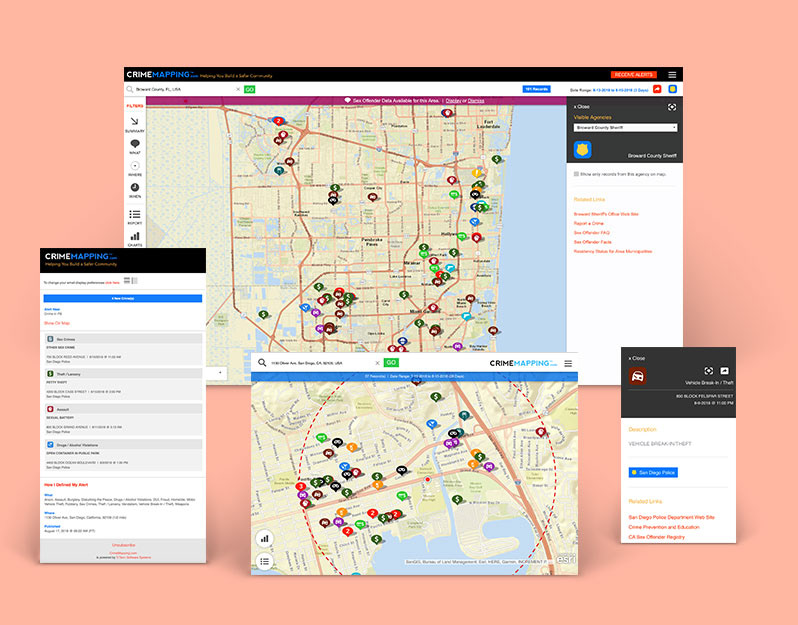This screenshot has height=625, width=798.
Task: Select list view in the email display preferences
Action: pyautogui.click(x=127, y=280)
